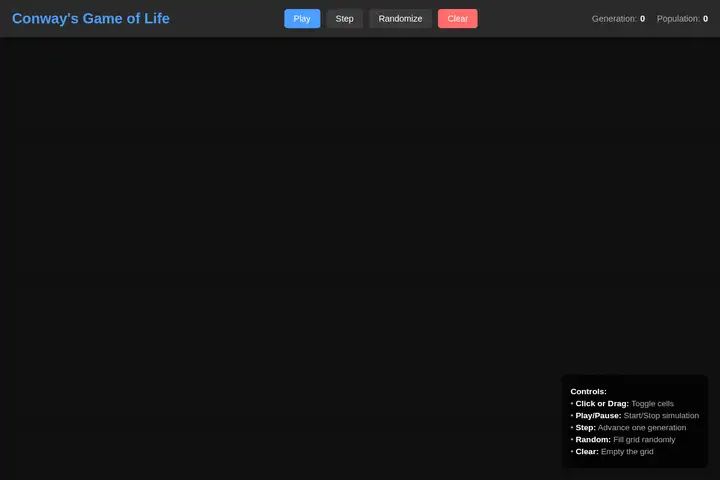This screenshot has height=480, width=720.
Task: Click the 'Clear: Empty the grid' hint
Action: (x=612, y=452)
